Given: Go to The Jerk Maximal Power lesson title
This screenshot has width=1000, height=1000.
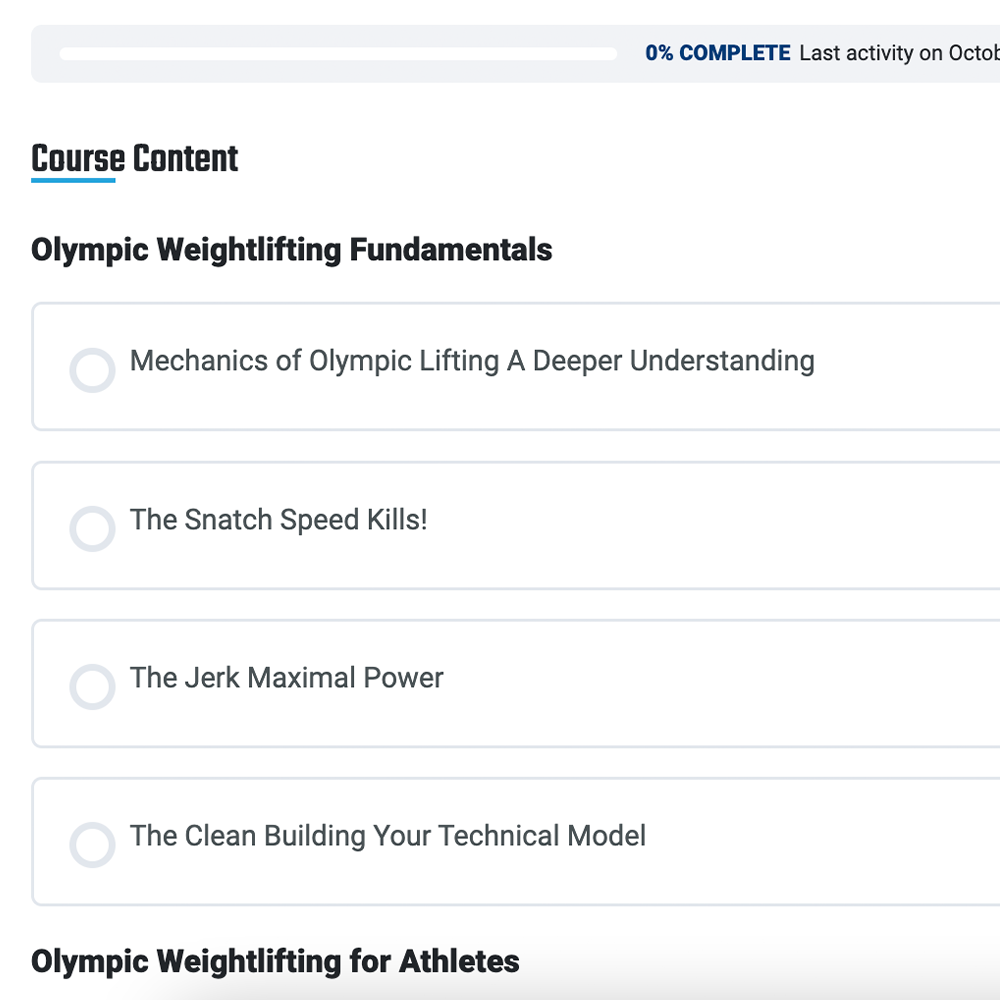Looking at the screenshot, I should point(287,678).
